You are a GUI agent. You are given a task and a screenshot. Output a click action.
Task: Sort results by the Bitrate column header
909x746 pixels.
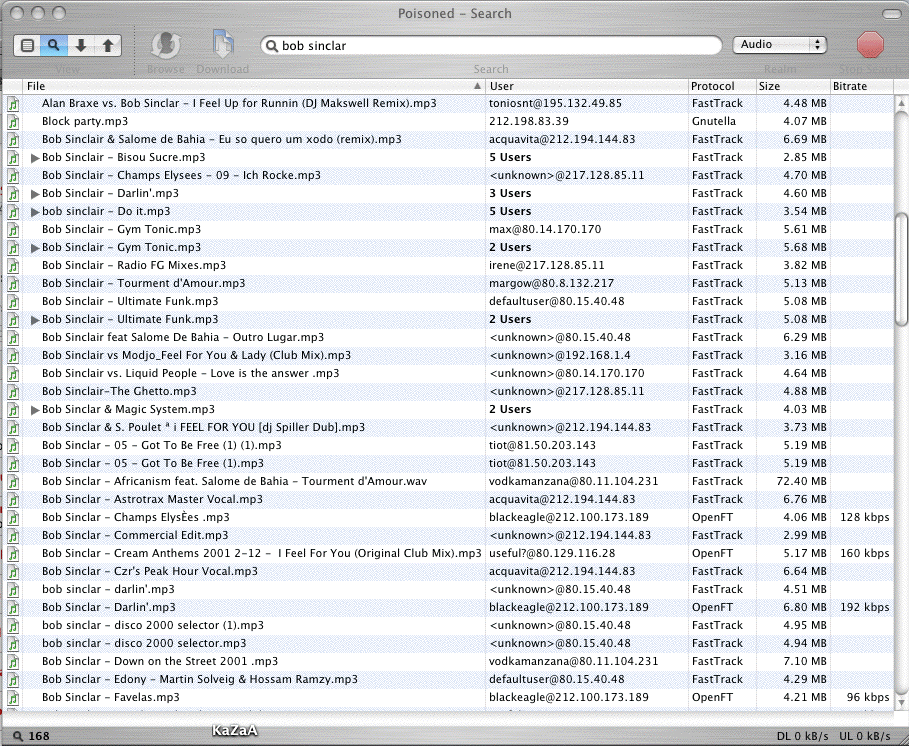click(x=861, y=86)
